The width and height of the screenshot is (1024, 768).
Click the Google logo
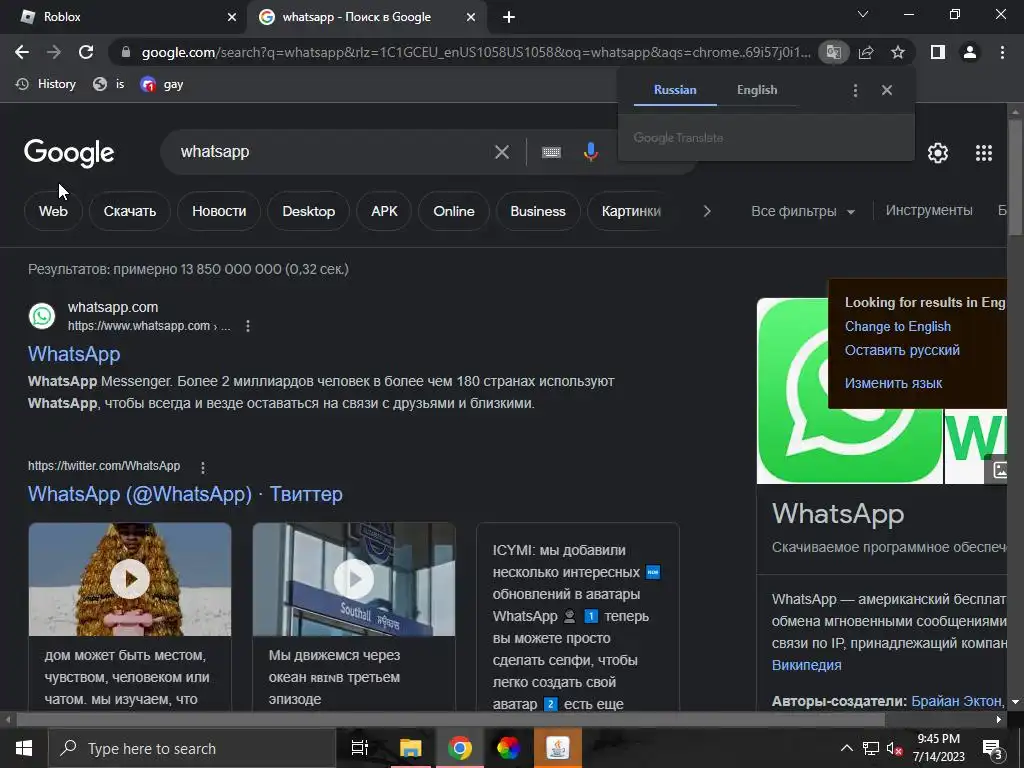coord(69,153)
